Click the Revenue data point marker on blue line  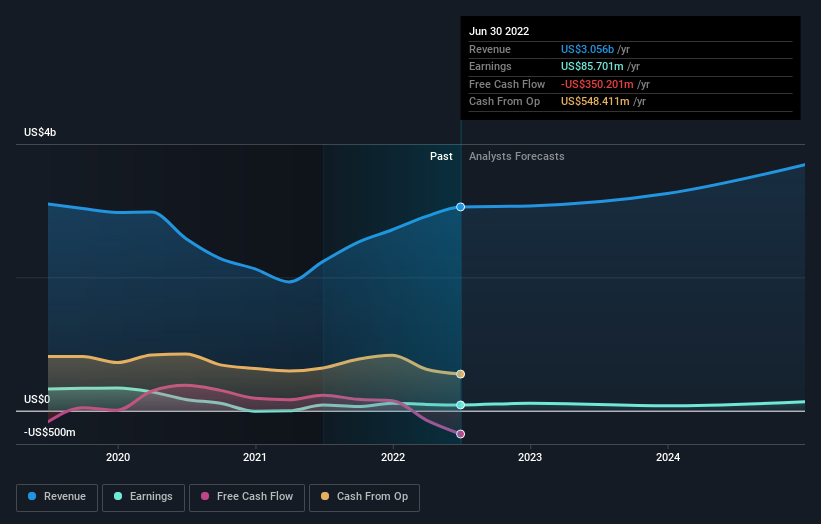[460, 207]
